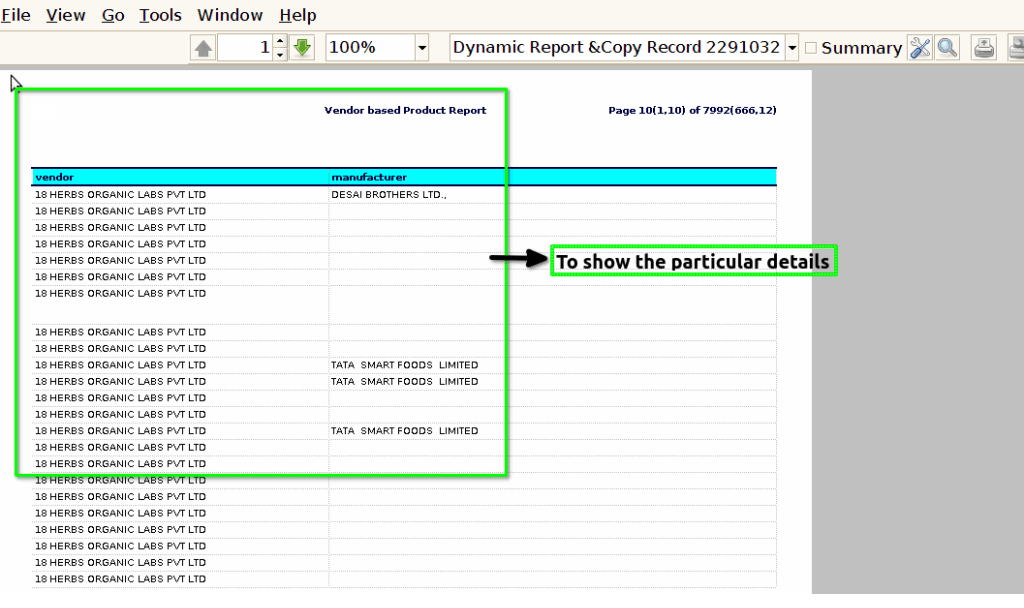This screenshot has height=608, width=1024.
Task: Open the magnifier search icon
Action: [947, 48]
